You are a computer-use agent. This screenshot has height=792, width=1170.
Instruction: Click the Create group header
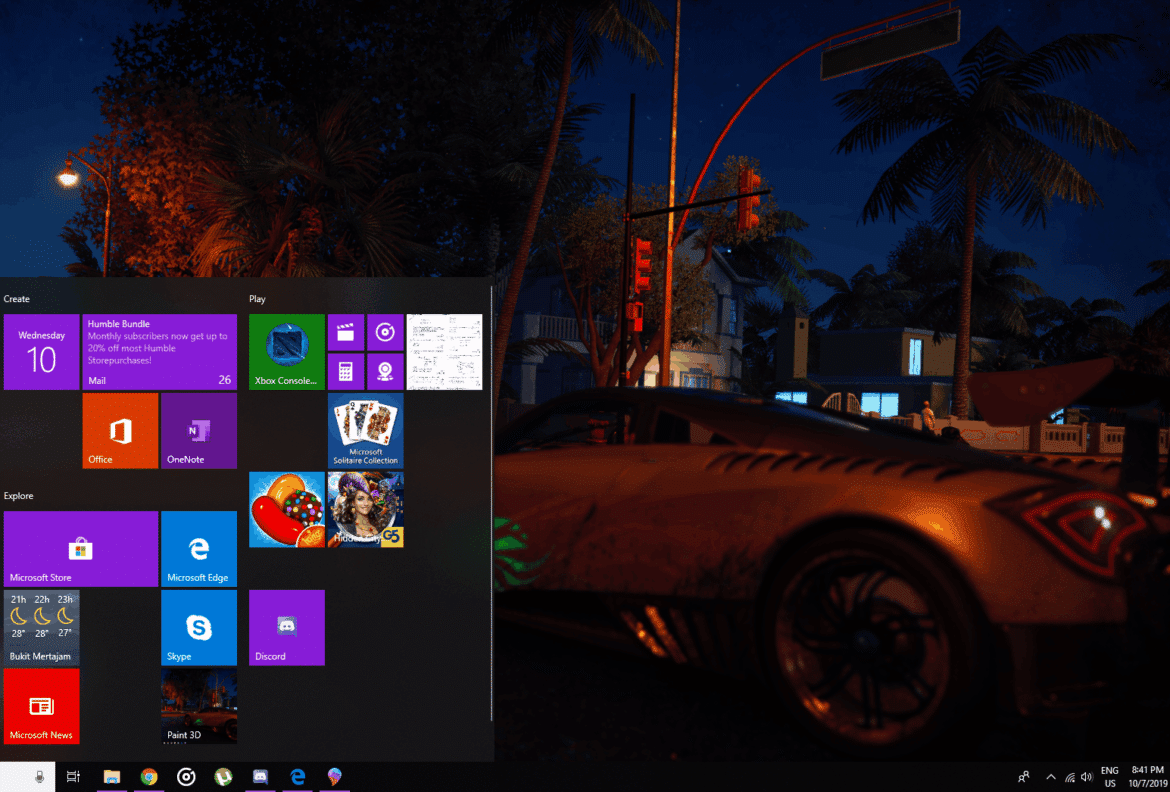pos(17,299)
